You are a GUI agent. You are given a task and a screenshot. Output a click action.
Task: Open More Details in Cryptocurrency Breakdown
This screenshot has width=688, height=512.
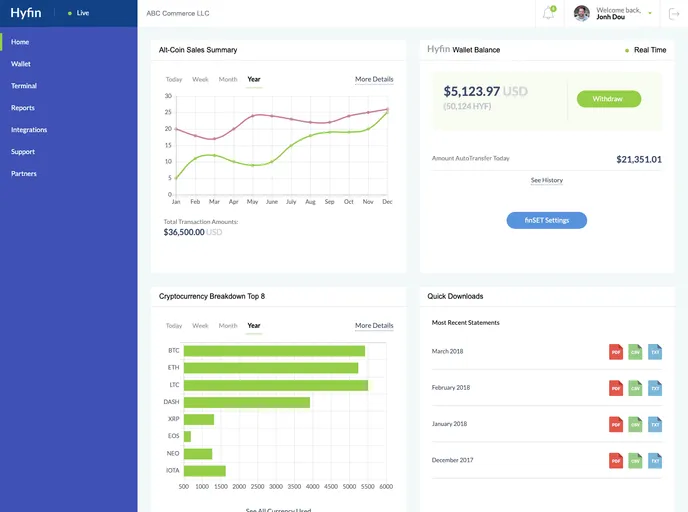point(374,326)
